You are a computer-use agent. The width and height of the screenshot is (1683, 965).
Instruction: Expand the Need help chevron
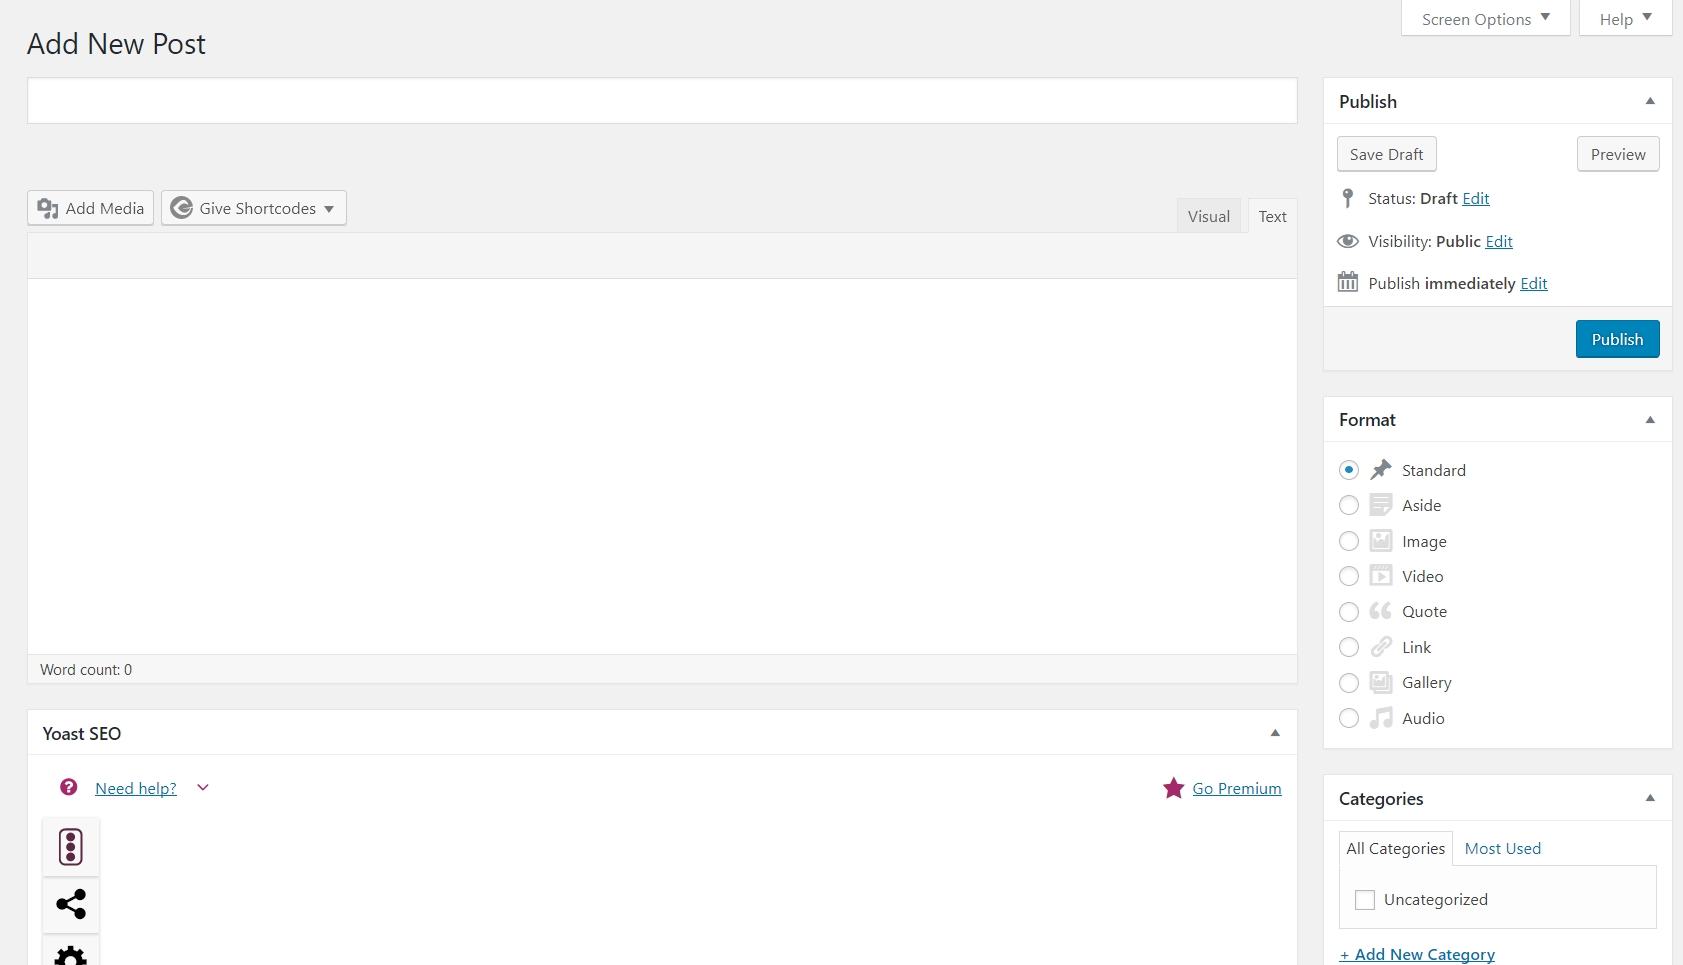203,788
